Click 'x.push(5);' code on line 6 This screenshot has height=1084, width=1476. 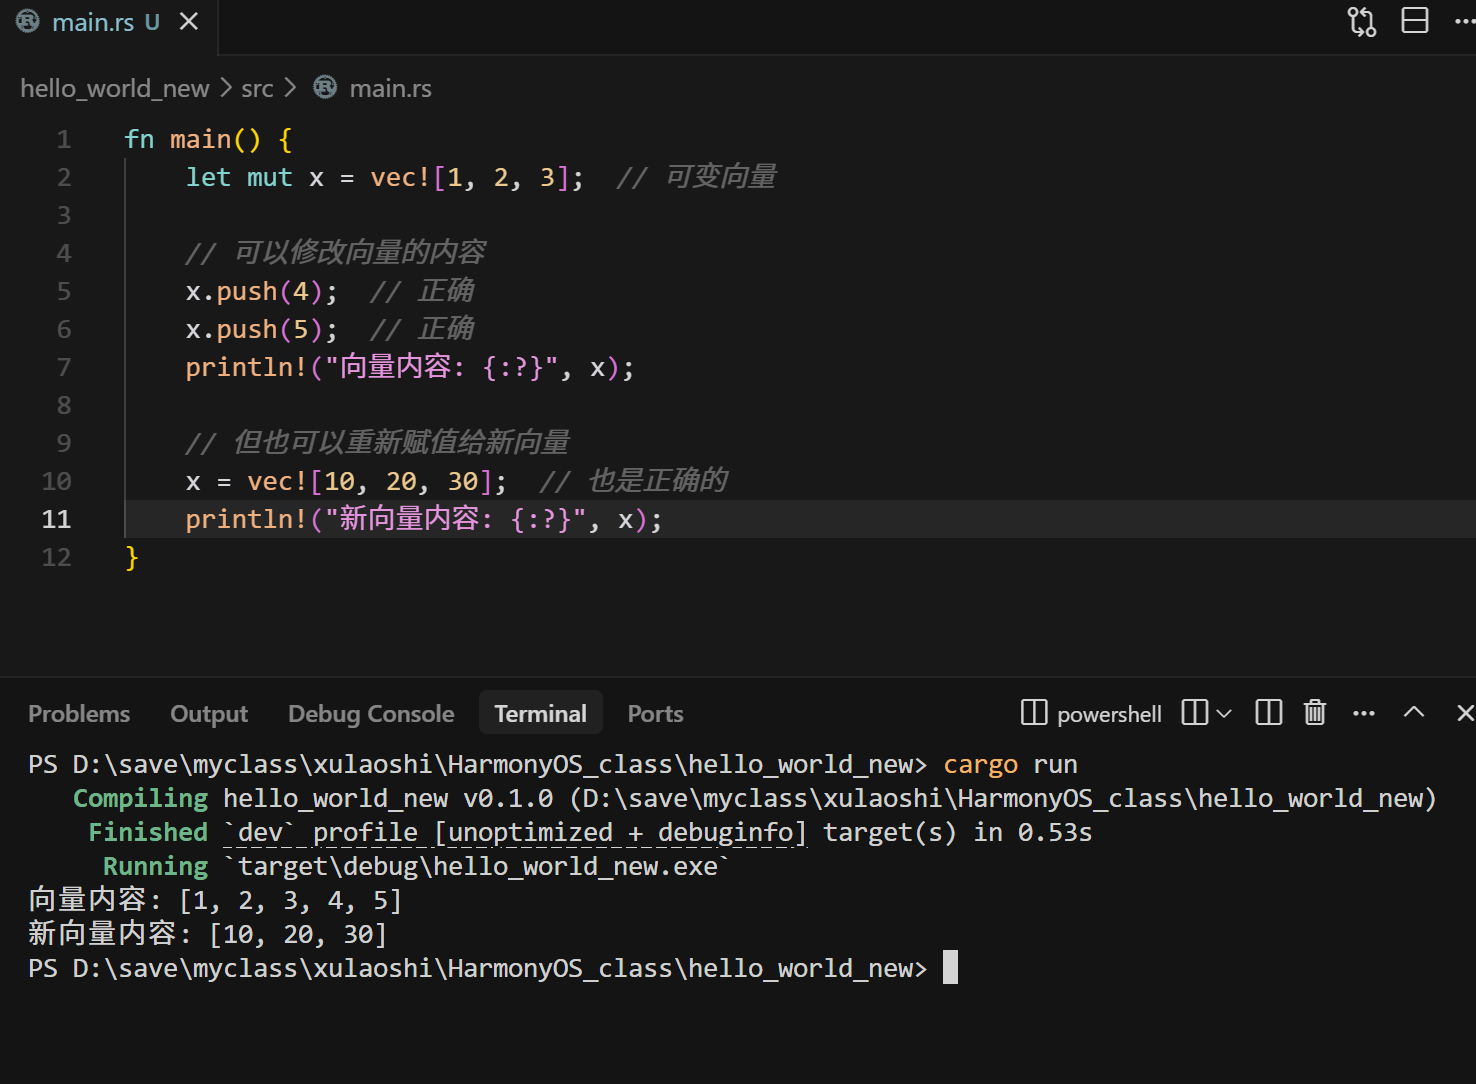262,329
